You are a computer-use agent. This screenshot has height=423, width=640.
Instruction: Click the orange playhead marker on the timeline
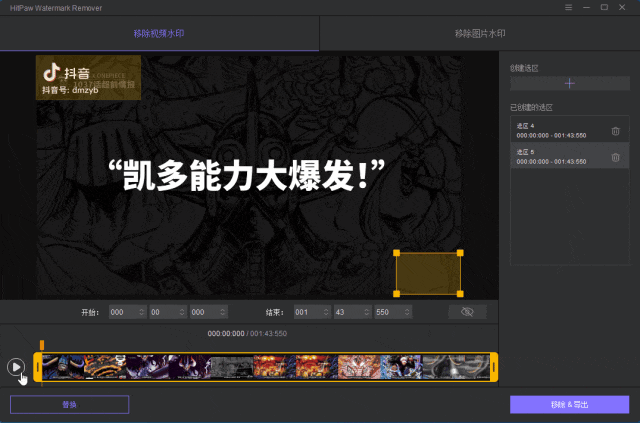[42, 345]
